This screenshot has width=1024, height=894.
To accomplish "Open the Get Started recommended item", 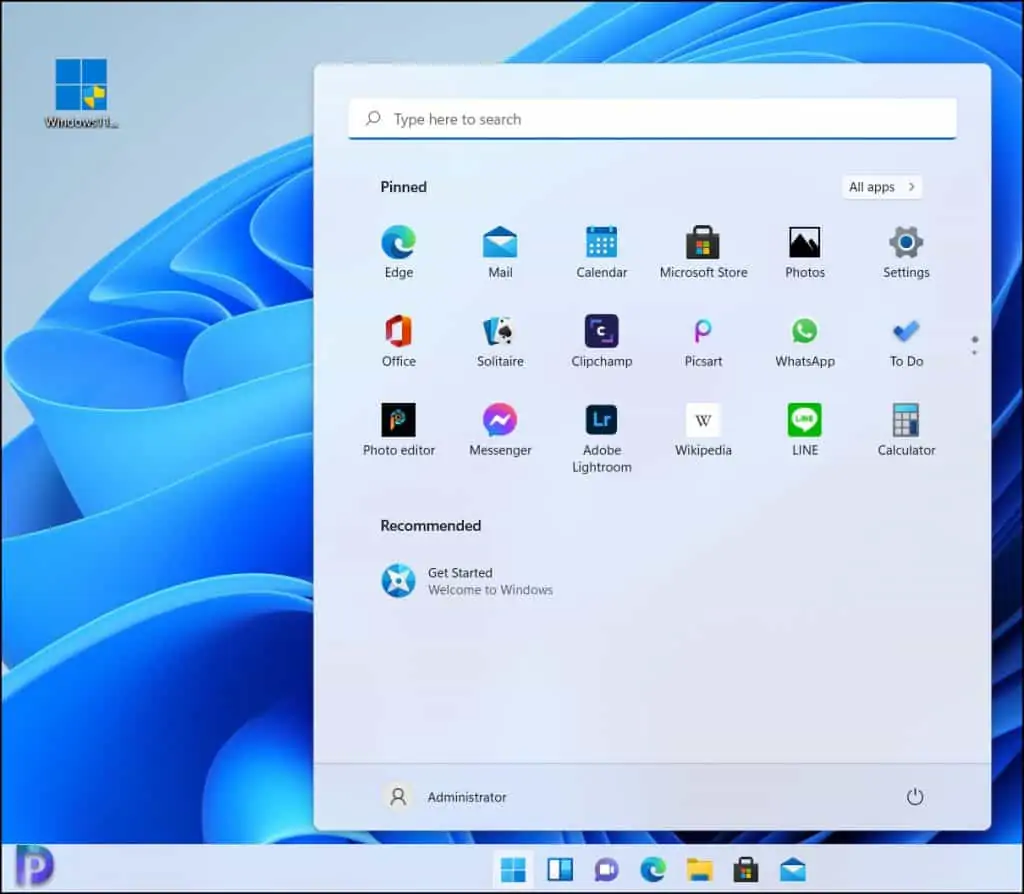I will click(468, 581).
